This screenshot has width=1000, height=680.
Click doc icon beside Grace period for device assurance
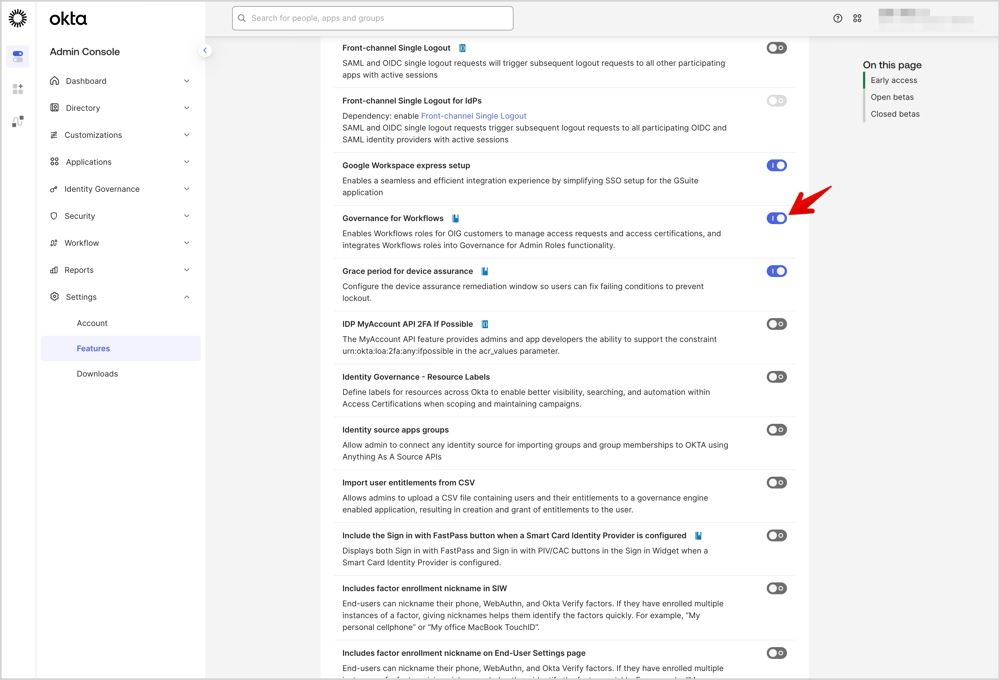pos(485,271)
